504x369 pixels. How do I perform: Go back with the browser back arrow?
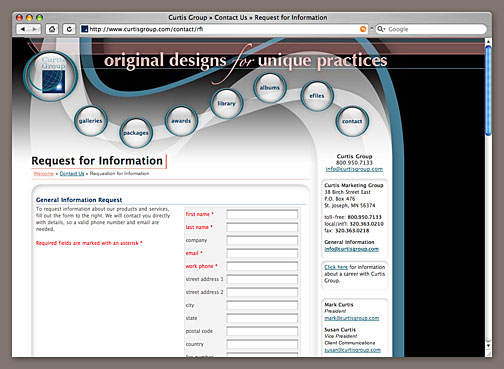point(23,29)
